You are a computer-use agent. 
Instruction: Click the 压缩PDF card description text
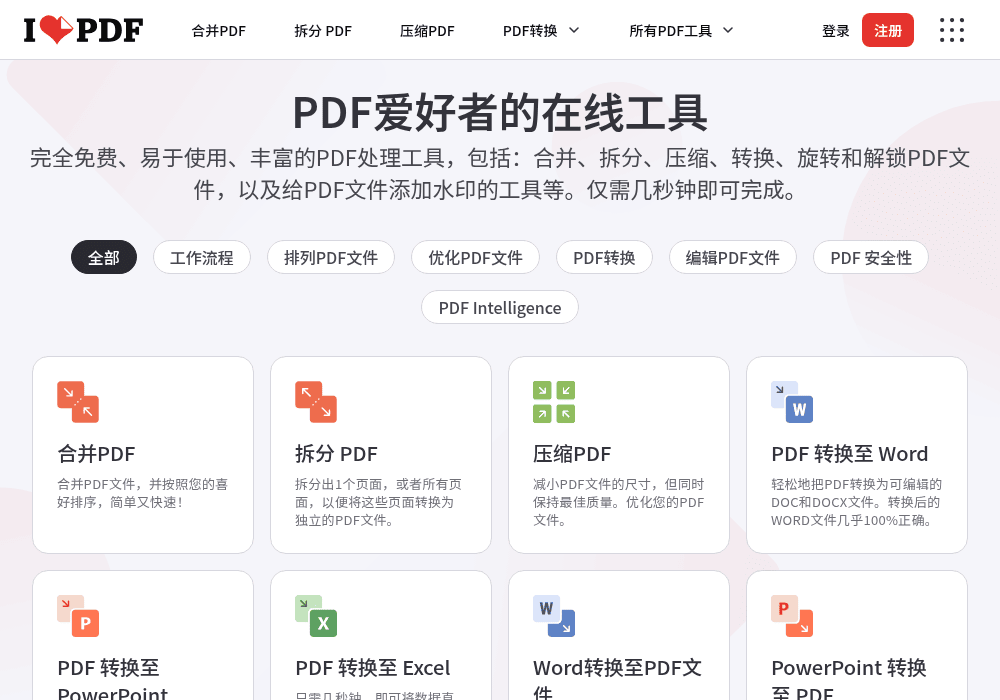pyautogui.click(x=619, y=502)
